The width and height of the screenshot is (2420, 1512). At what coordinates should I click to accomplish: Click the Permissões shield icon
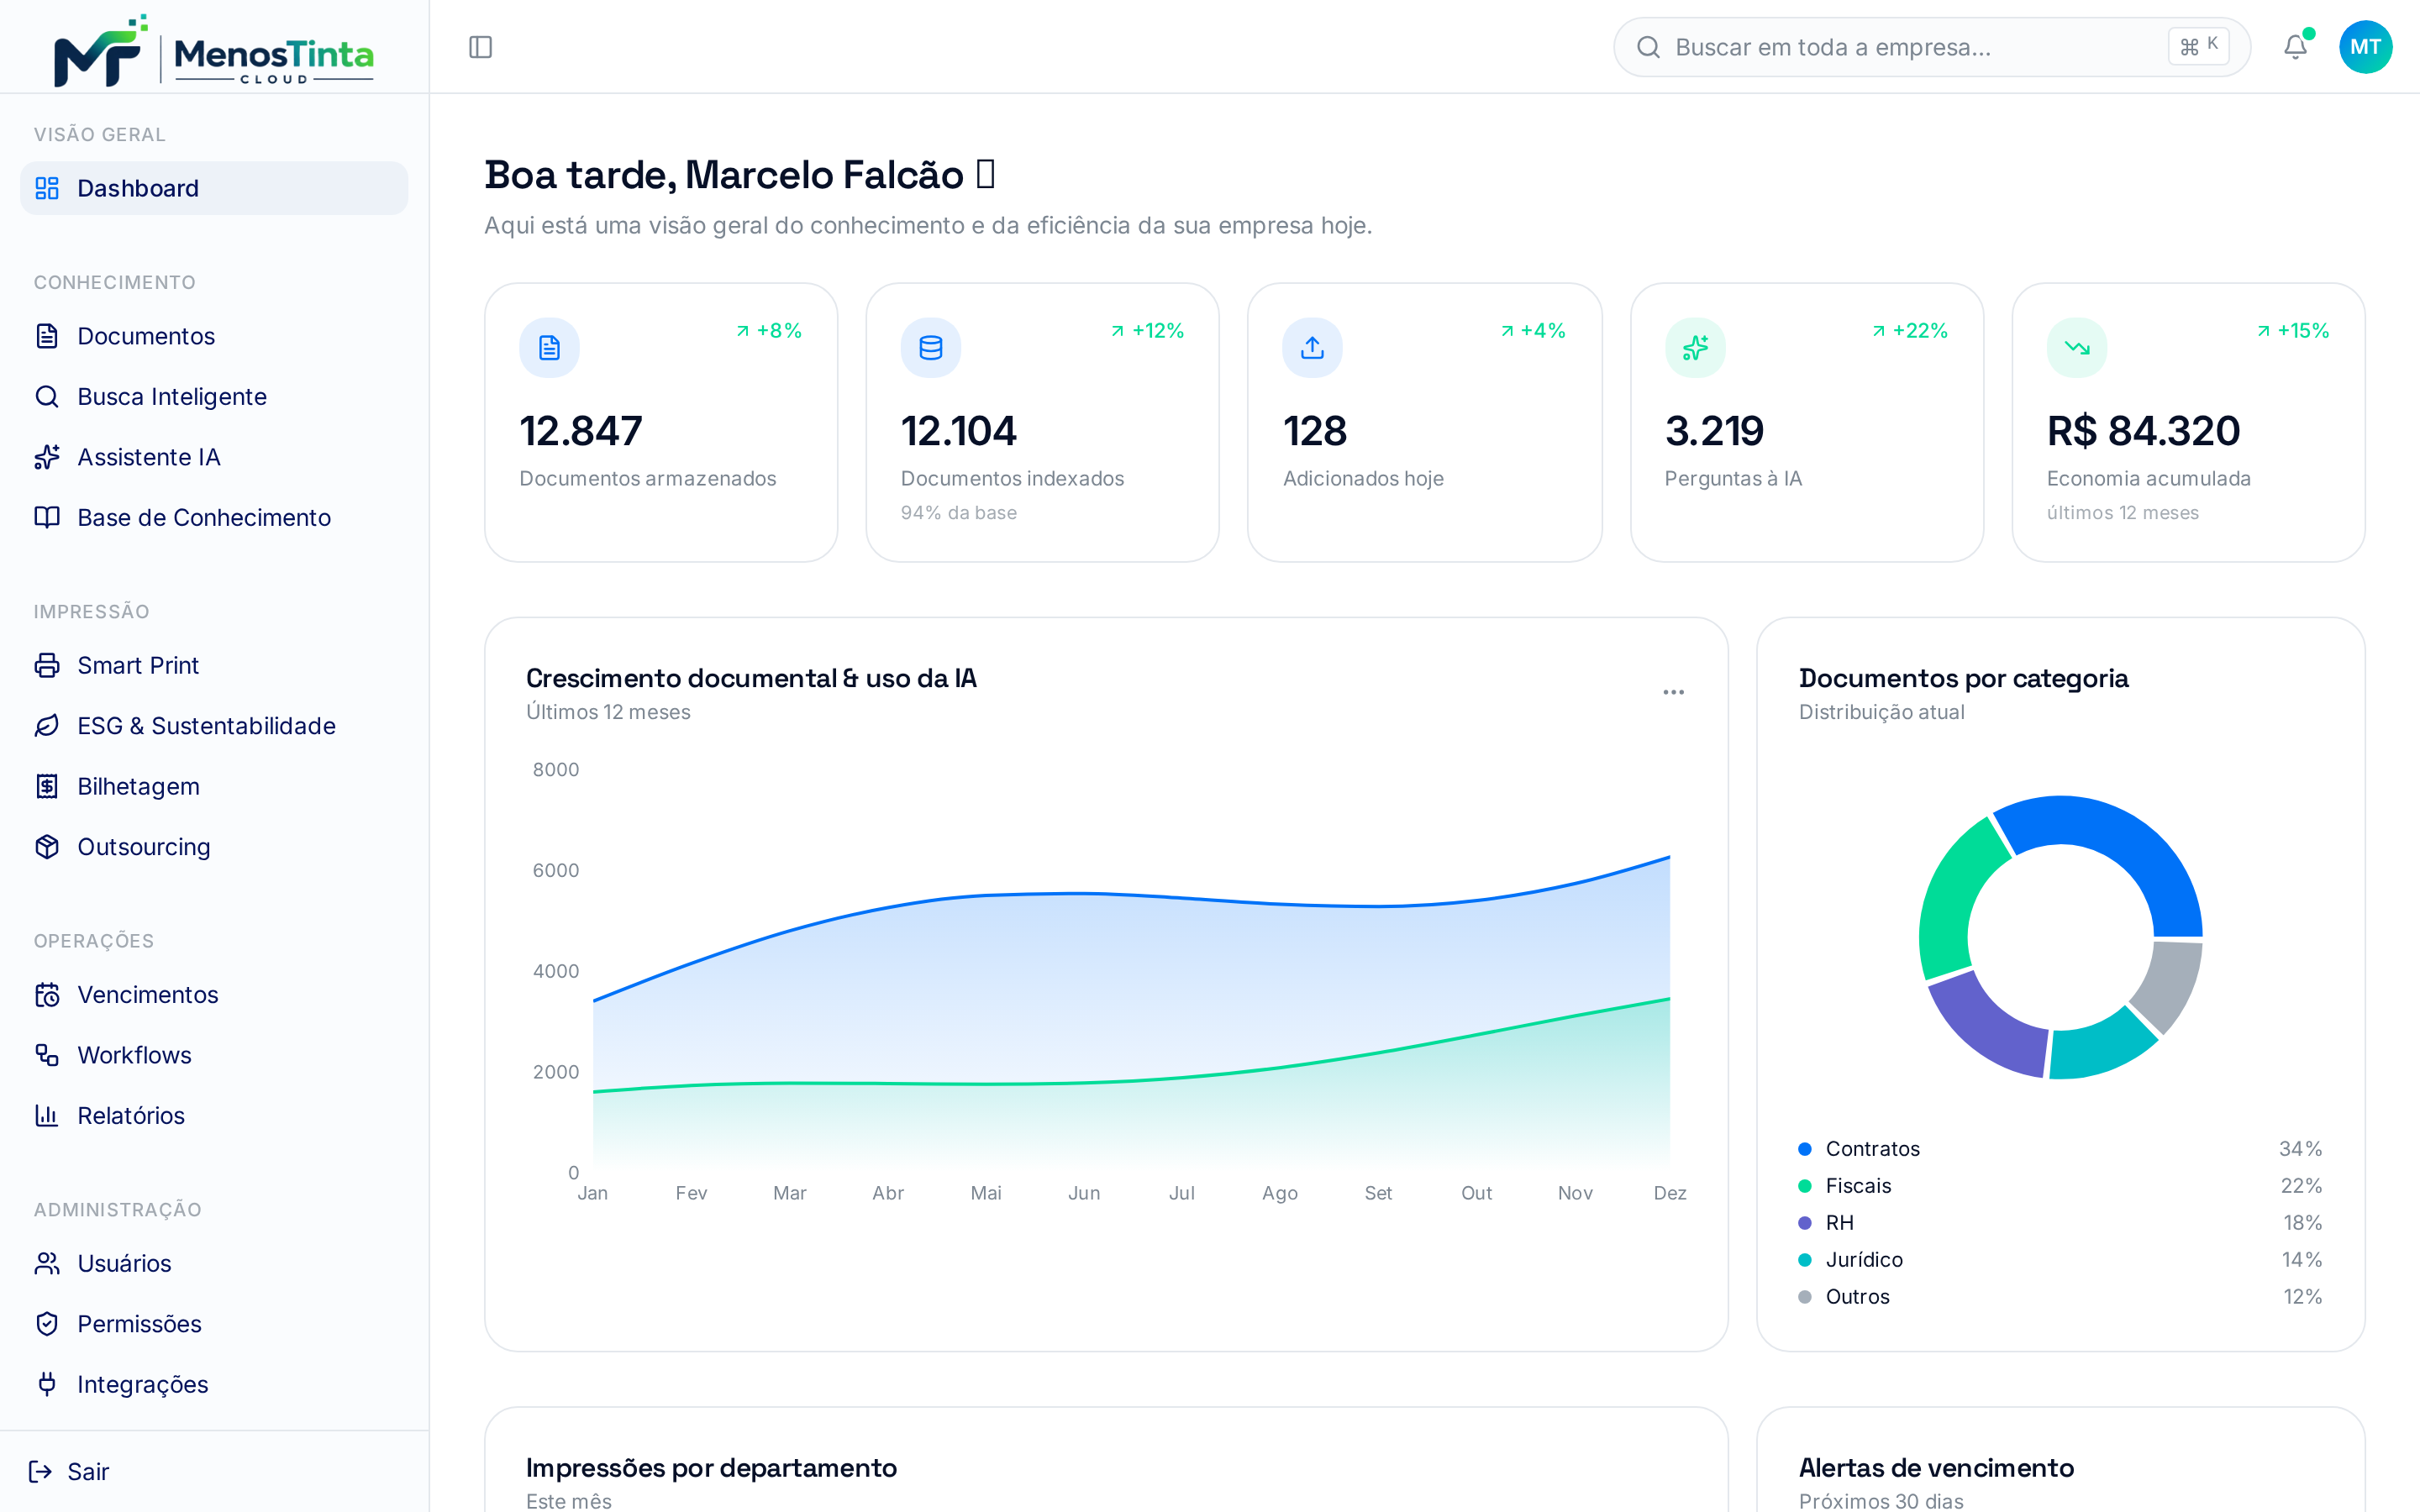47,1324
